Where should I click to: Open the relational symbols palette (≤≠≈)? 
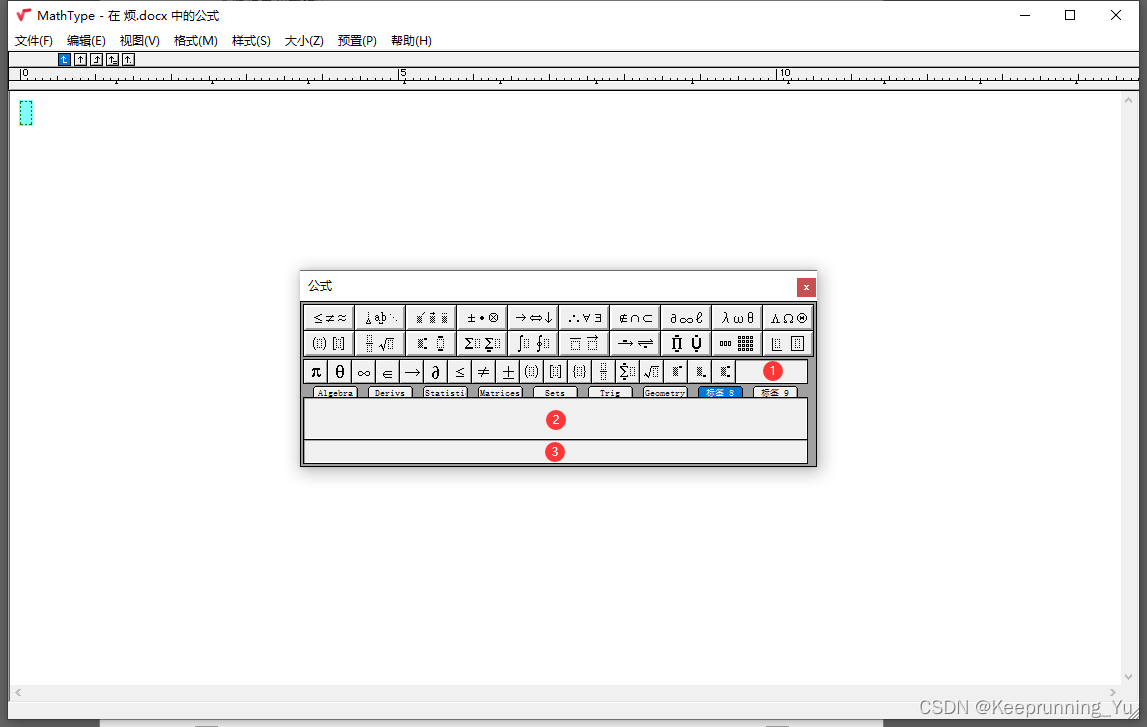coord(329,317)
